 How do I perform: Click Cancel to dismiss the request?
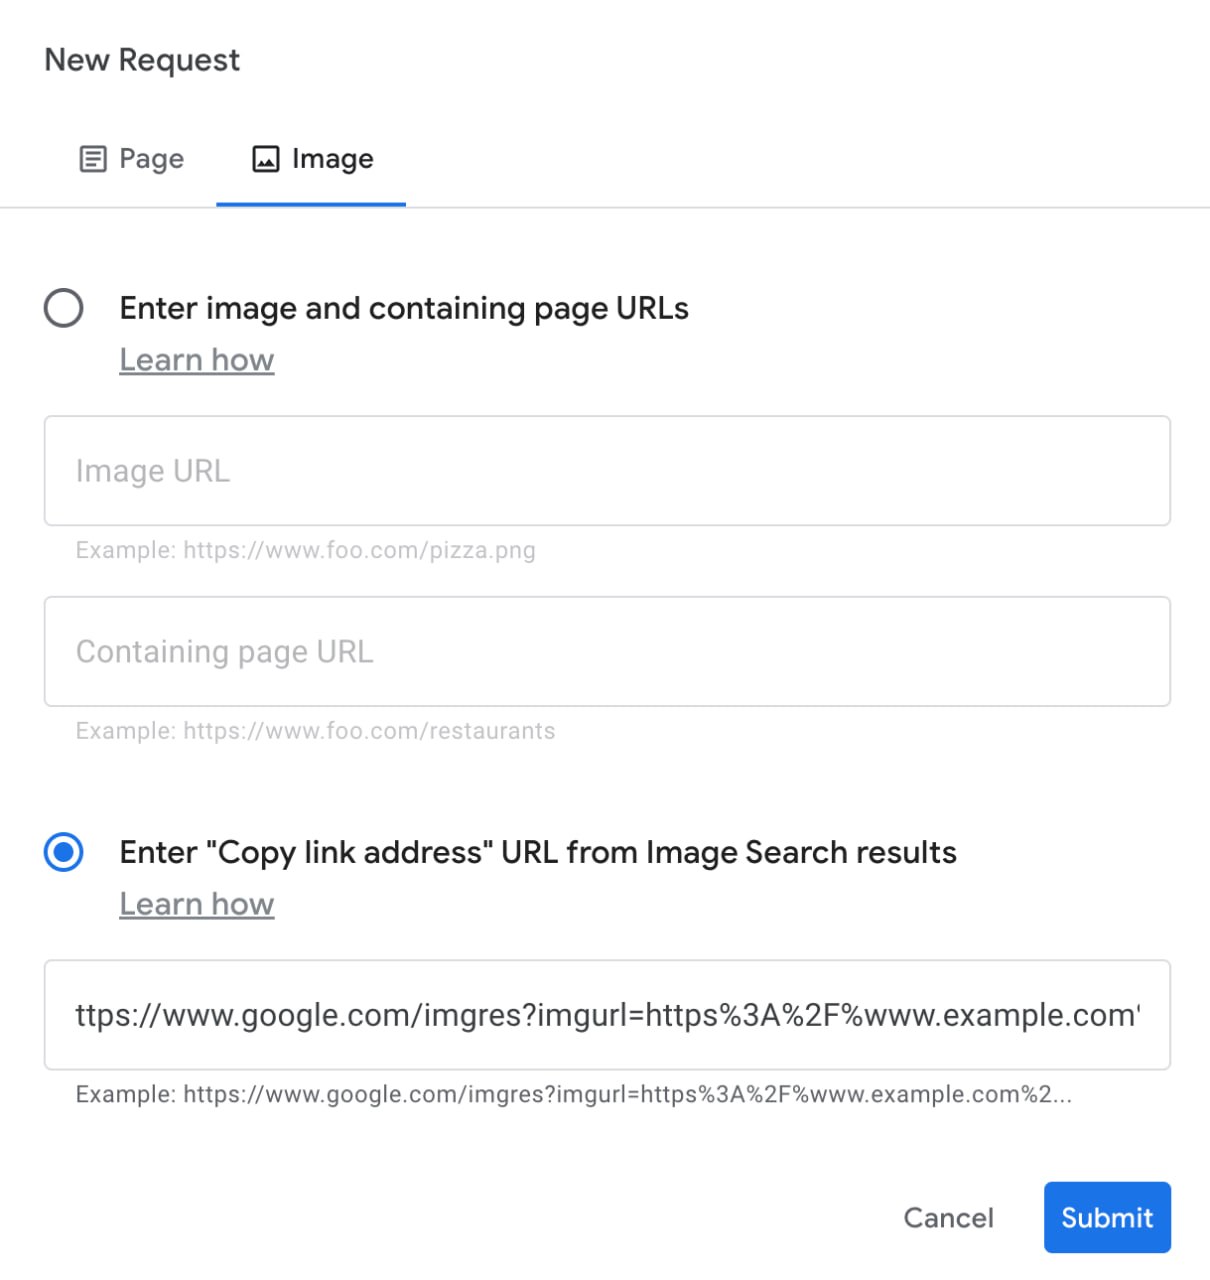coord(948,1217)
